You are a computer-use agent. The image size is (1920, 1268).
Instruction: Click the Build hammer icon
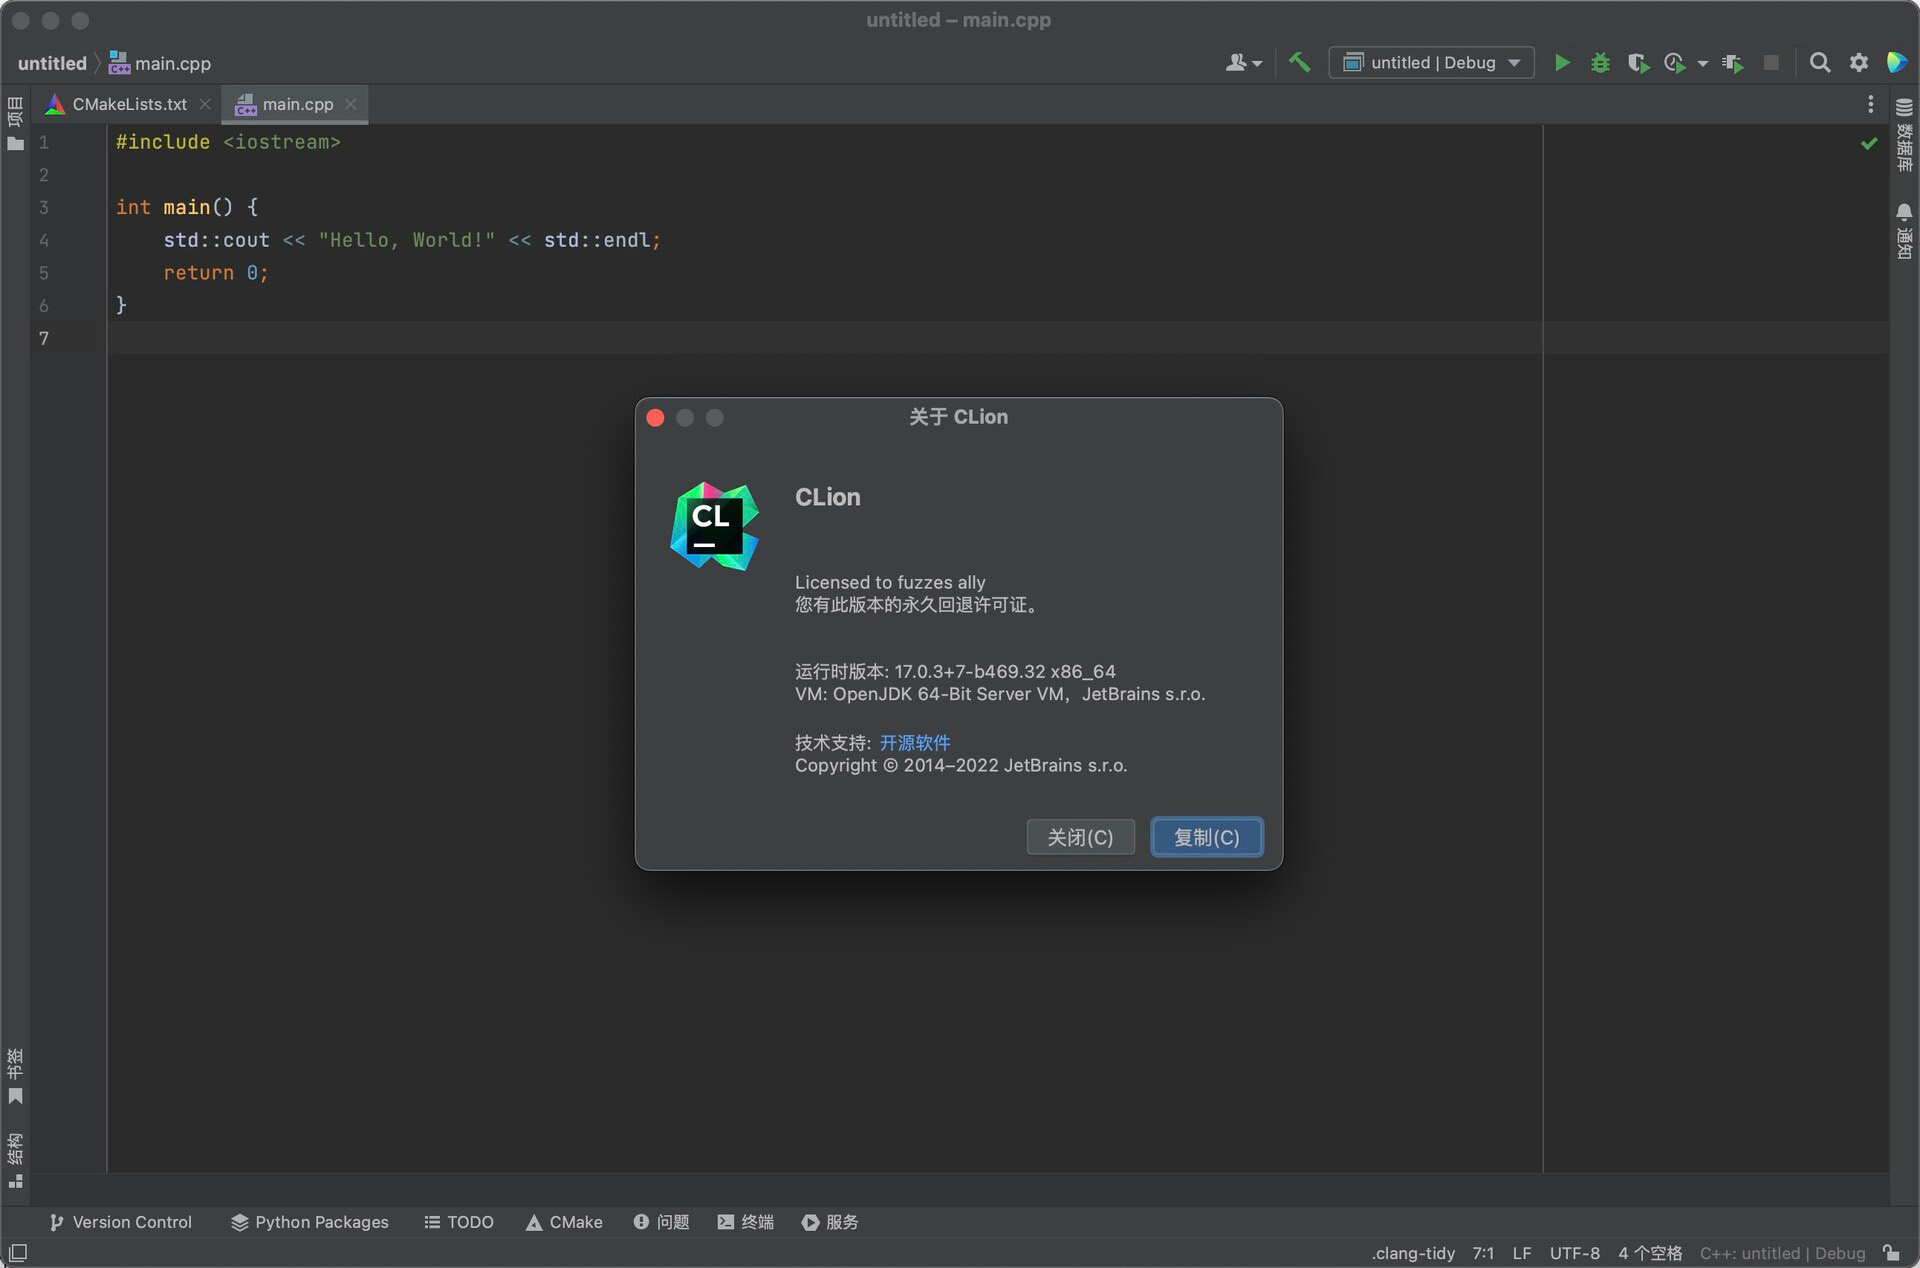pyautogui.click(x=1299, y=62)
